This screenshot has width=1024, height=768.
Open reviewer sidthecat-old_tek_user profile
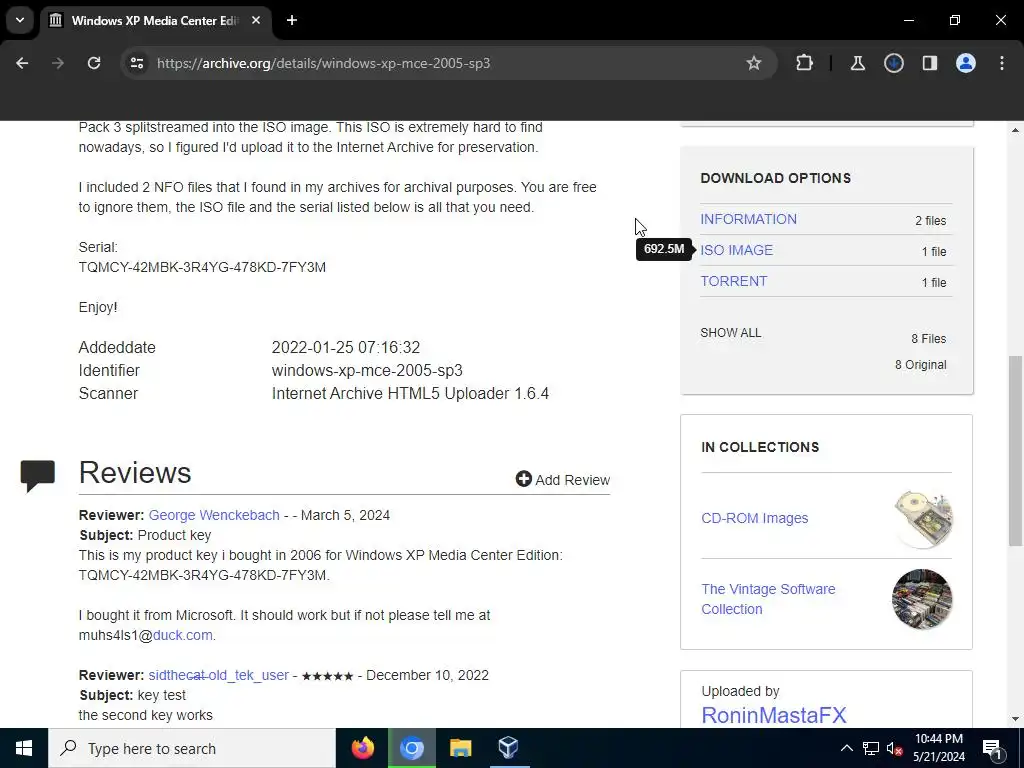[x=218, y=675]
